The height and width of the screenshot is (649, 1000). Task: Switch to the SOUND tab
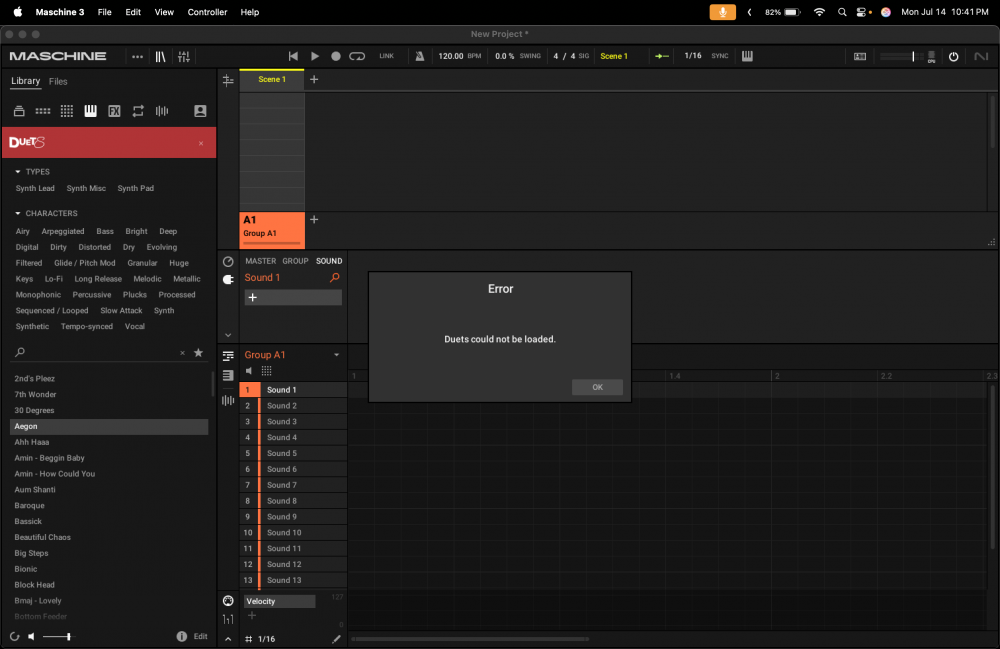329,261
